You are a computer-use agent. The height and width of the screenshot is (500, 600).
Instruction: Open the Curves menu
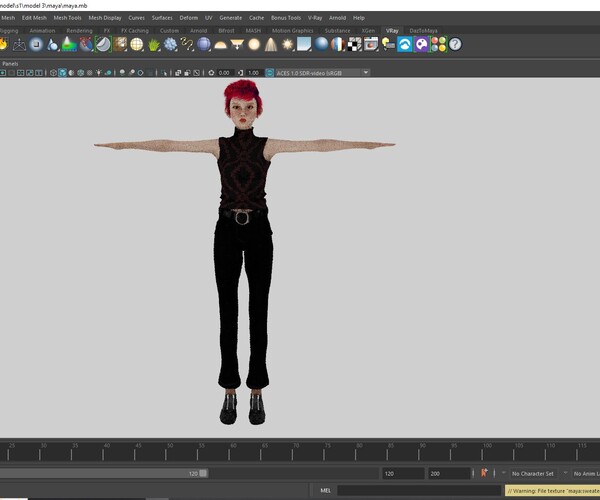tap(137, 18)
